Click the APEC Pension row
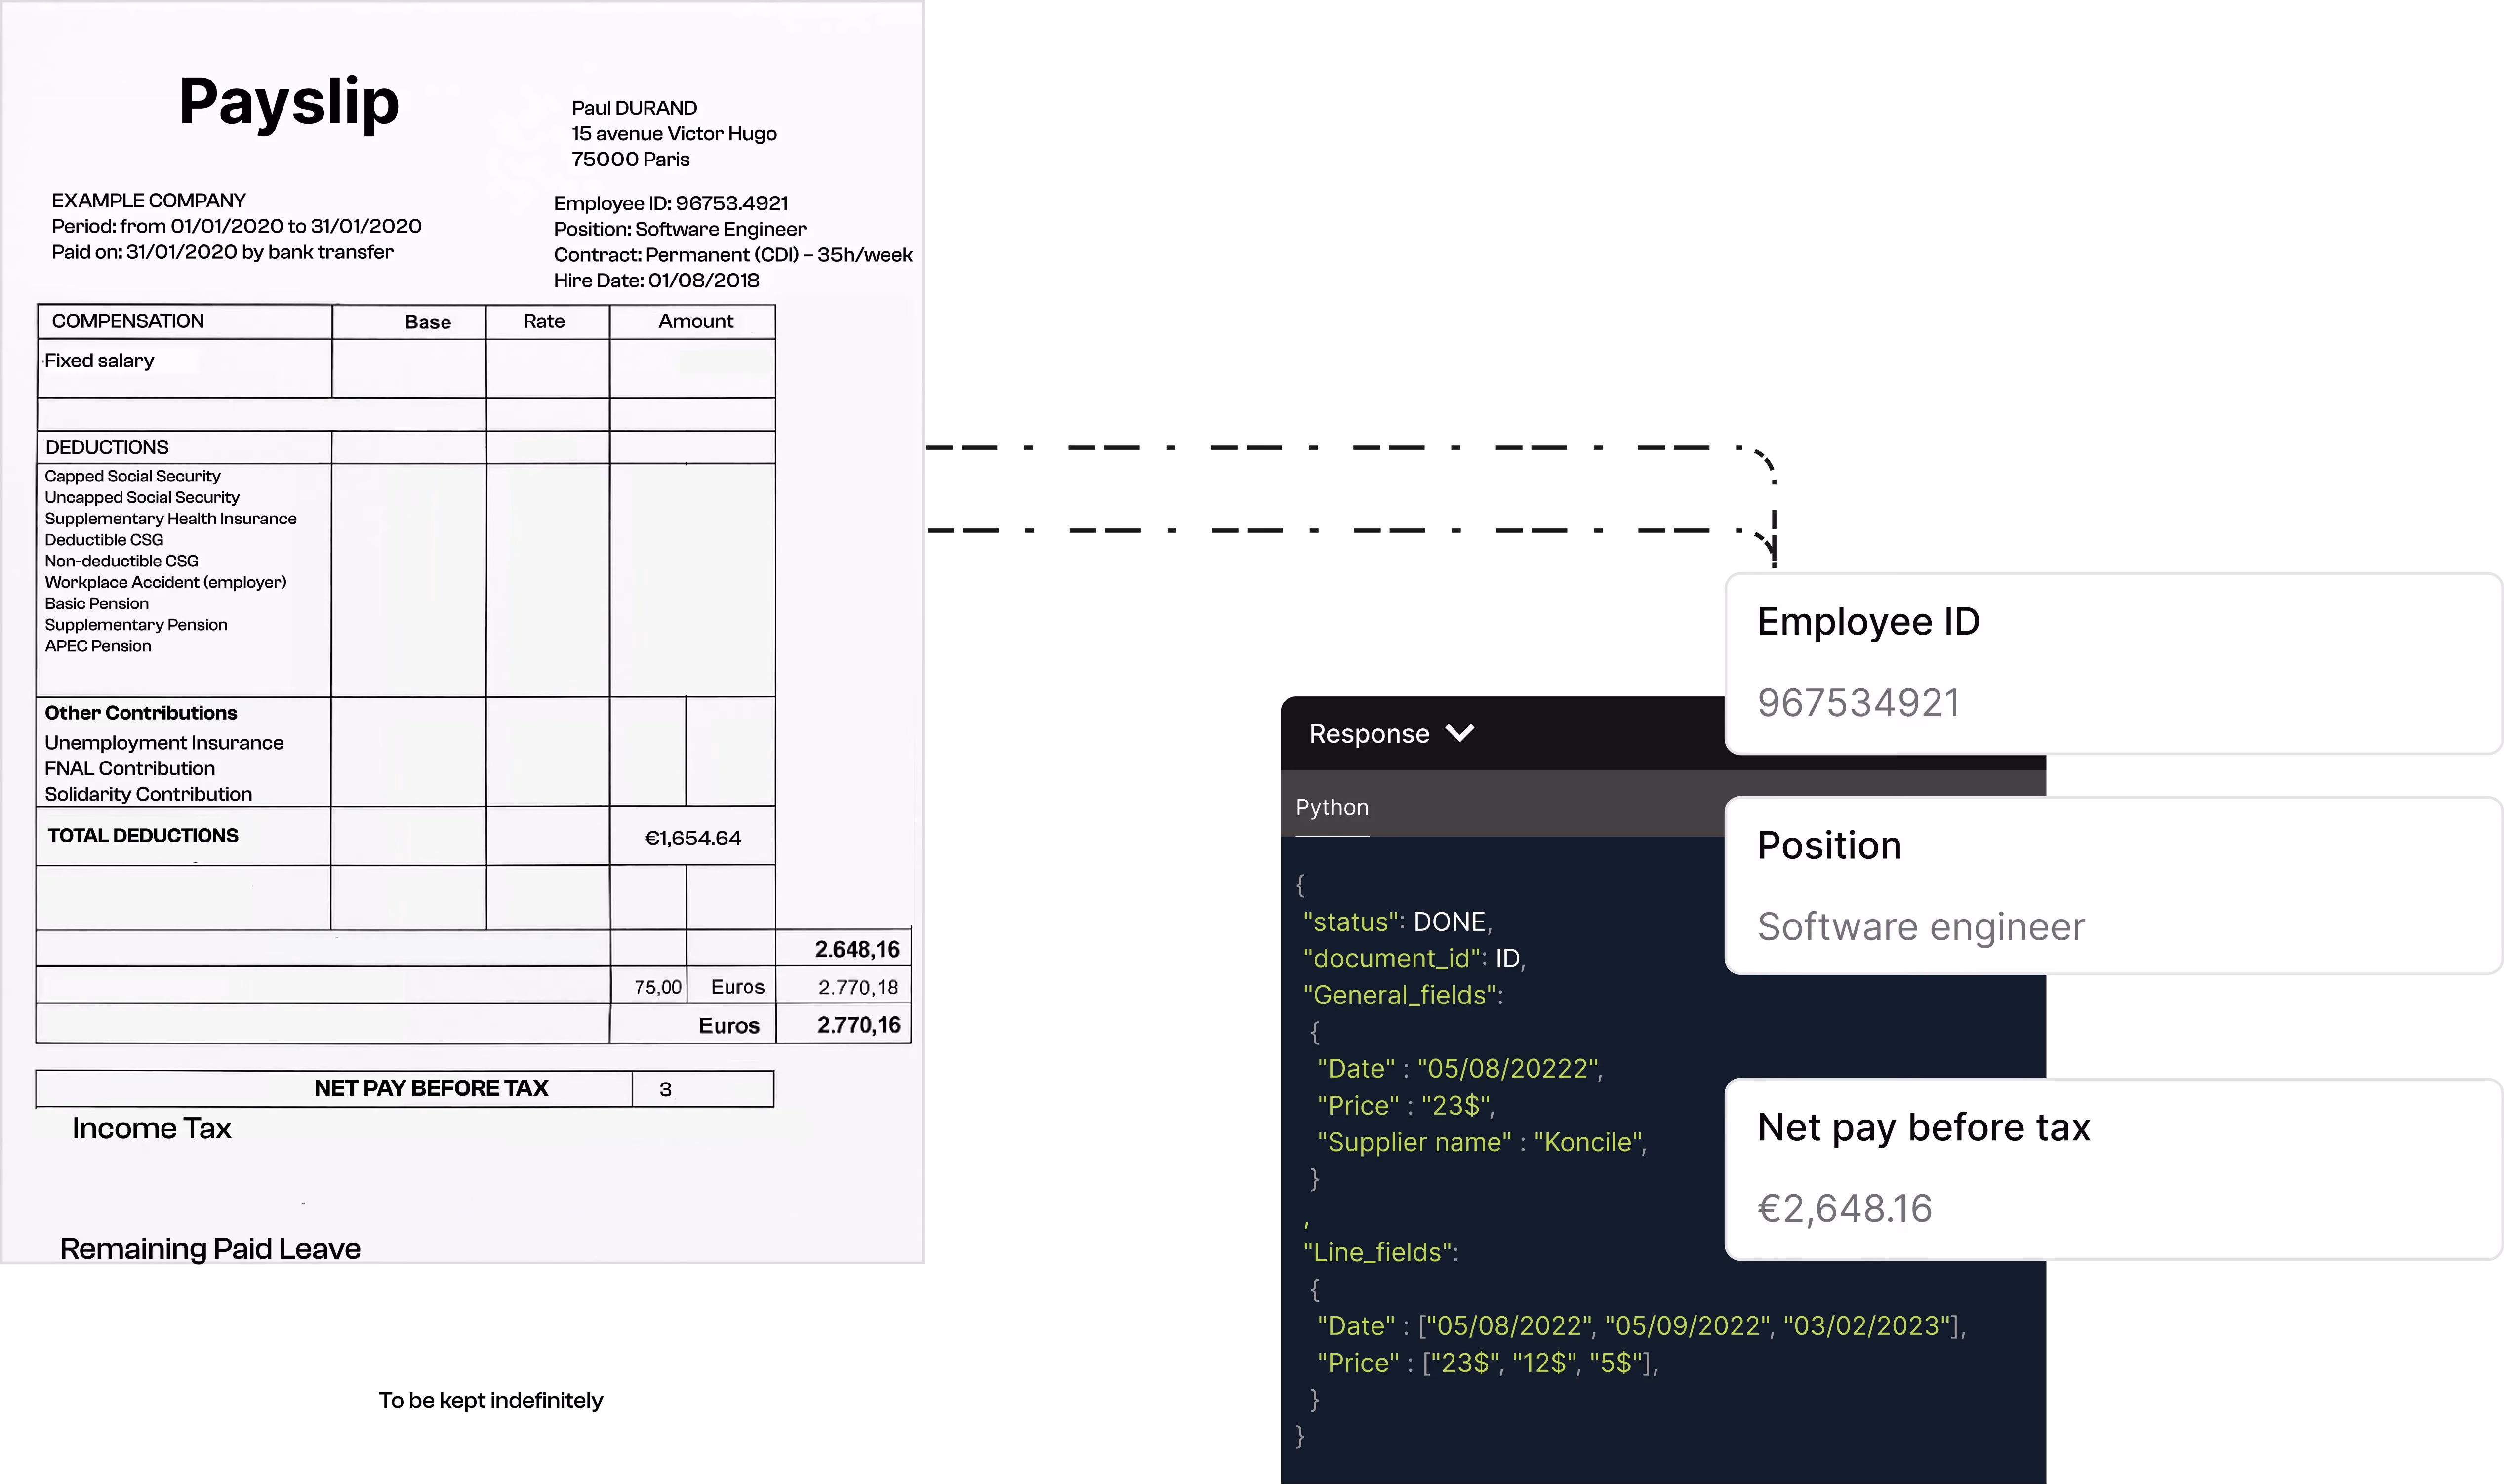This screenshot has width=2504, height=1484. point(98,646)
